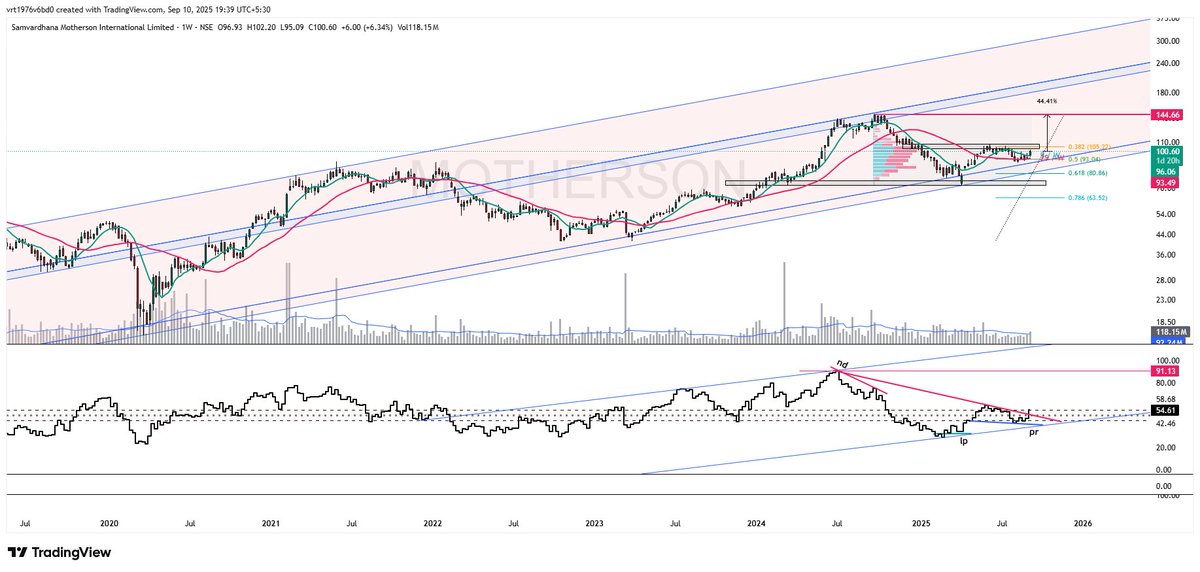Image resolution: width=1200 pixels, height=572 pixels.
Task: Click the 300.00 price axis tick
Action: 1166,41
